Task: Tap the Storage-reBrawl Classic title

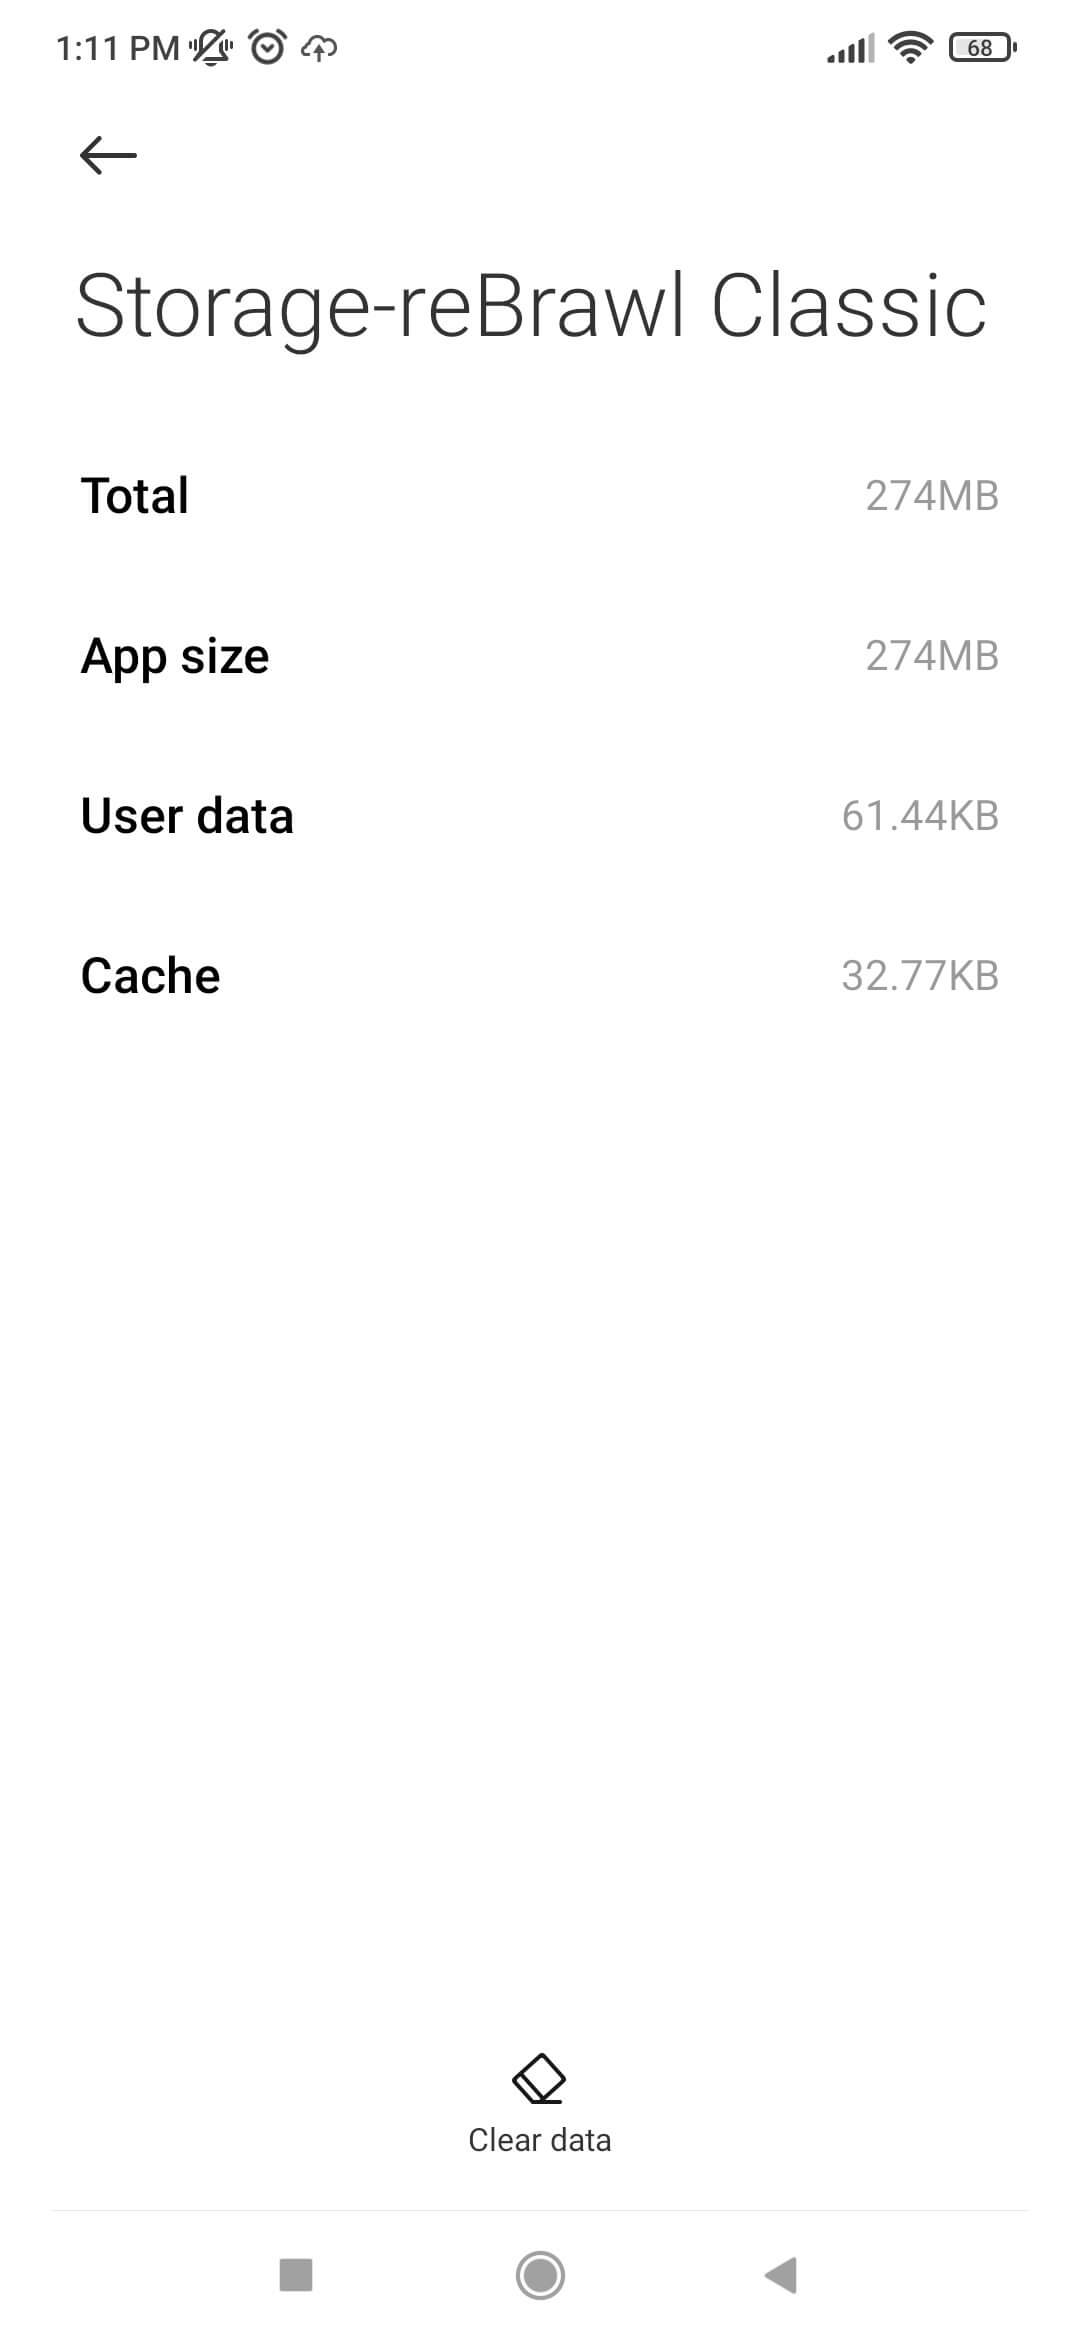Action: [x=531, y=306]
